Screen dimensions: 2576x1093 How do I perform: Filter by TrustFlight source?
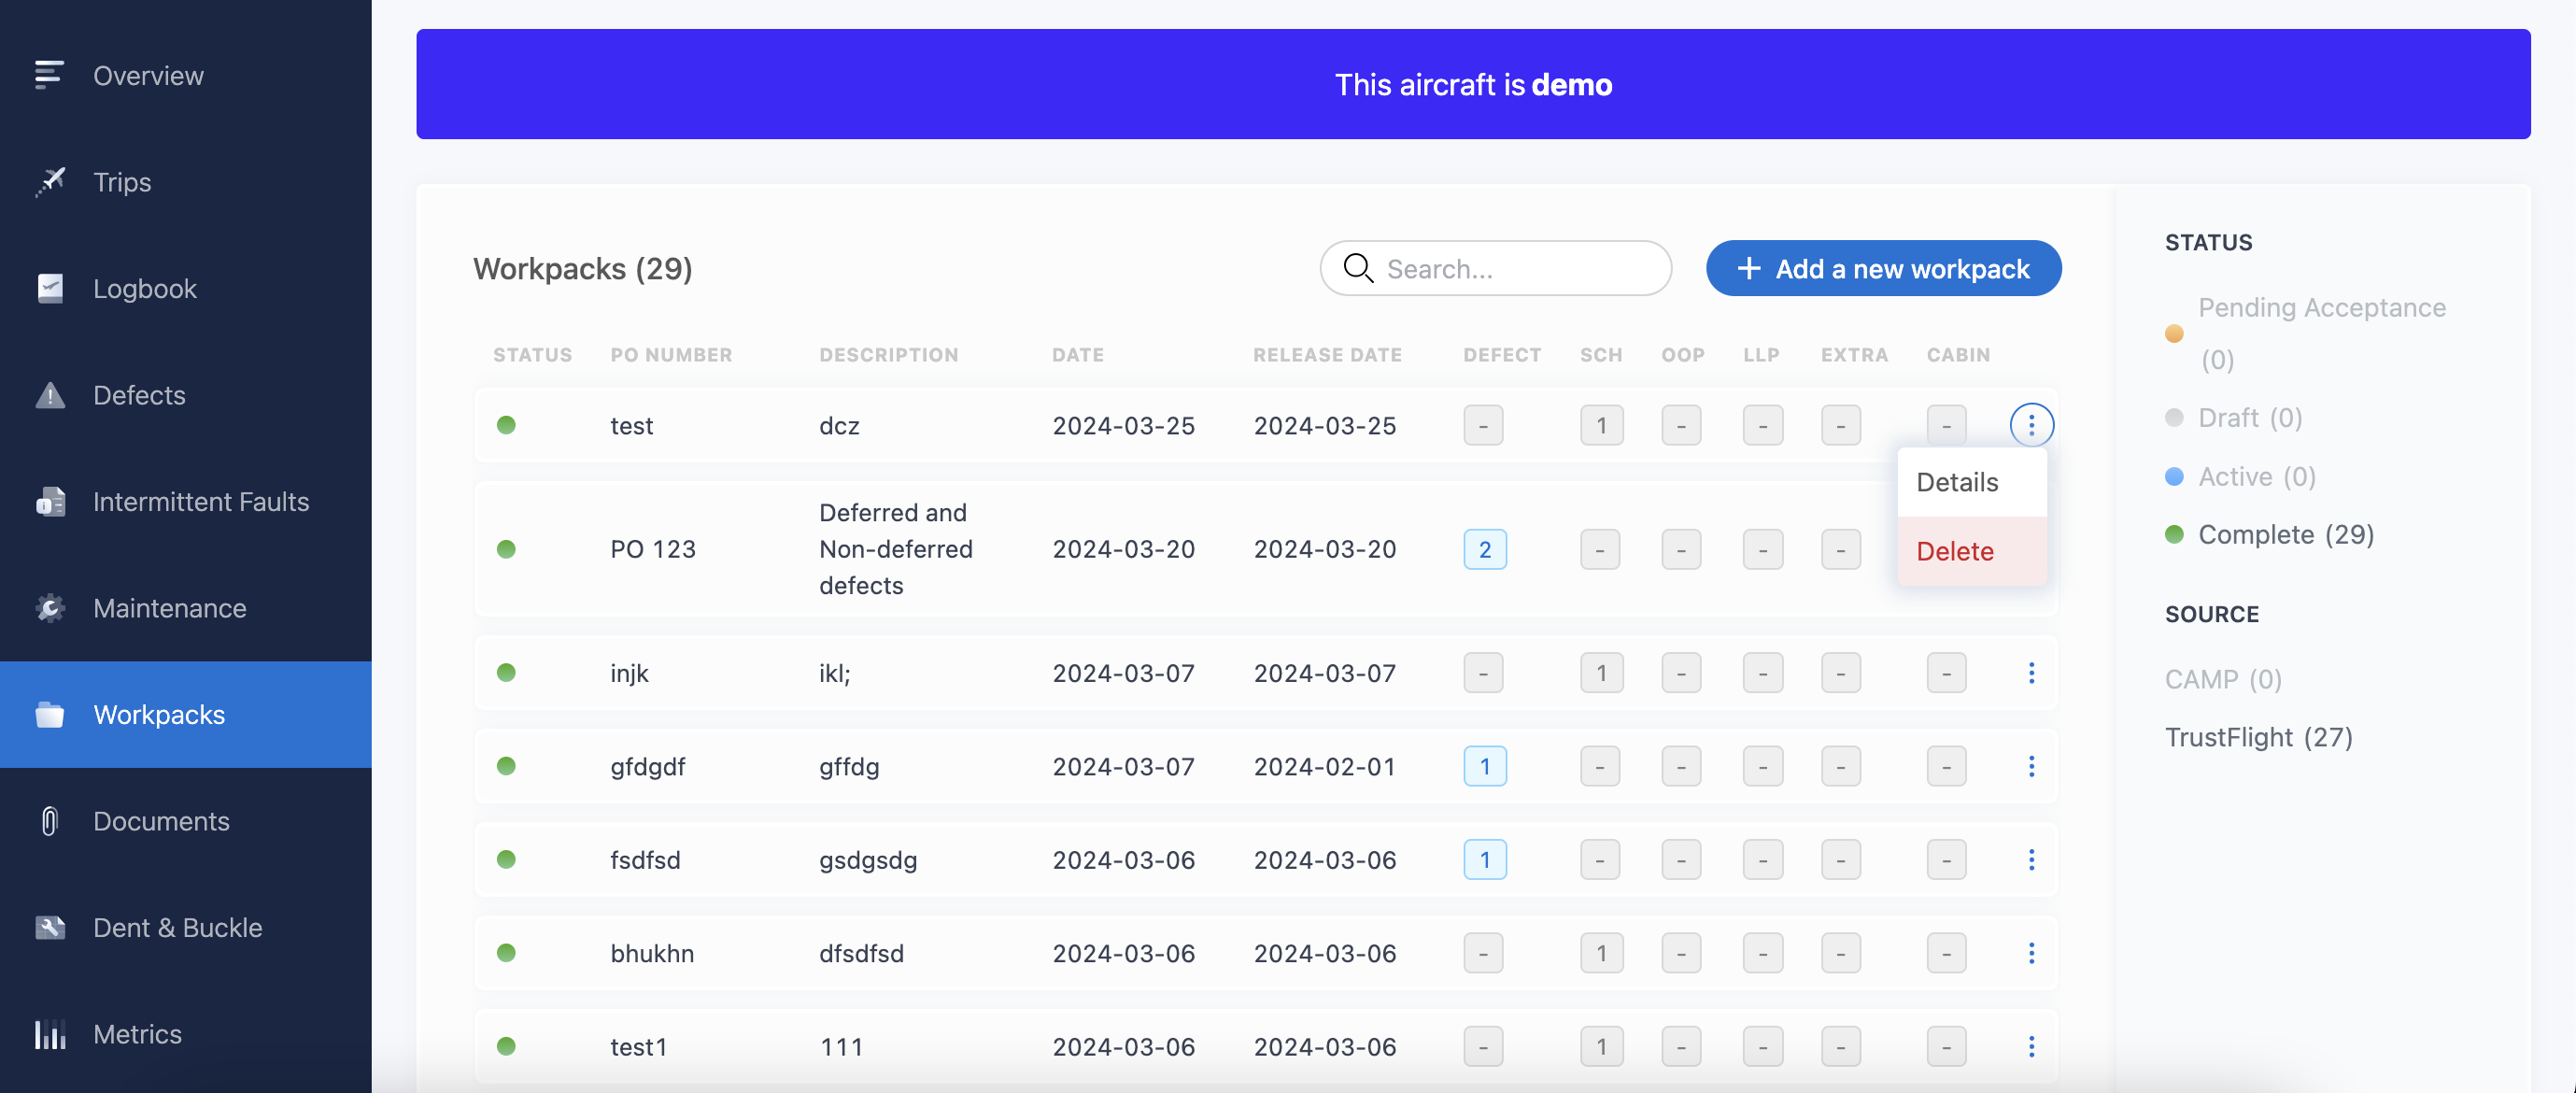2258,737
